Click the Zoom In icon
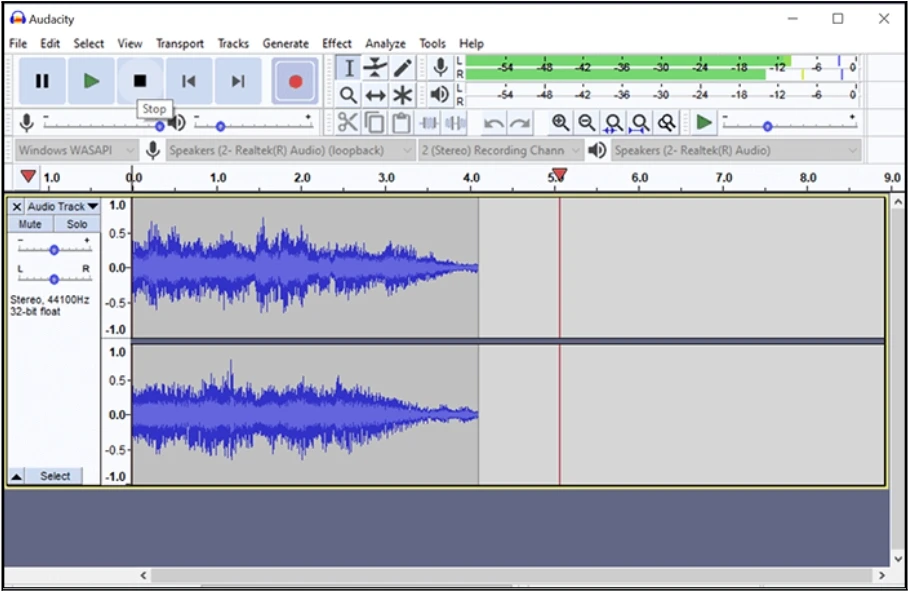Viewport: 908px width, 591px height. [x=559, y=123]
